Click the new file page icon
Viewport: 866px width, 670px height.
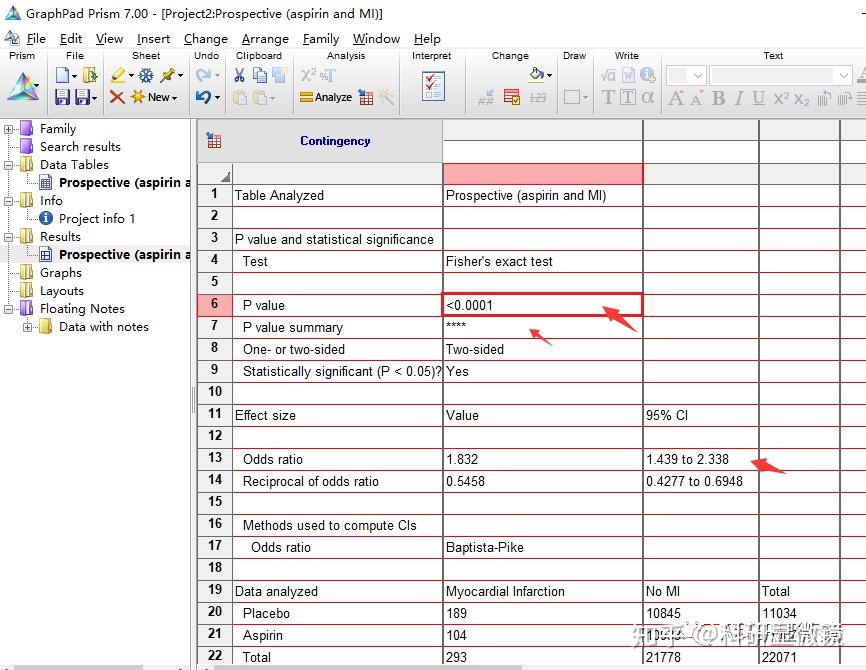(x=62, y=75)
